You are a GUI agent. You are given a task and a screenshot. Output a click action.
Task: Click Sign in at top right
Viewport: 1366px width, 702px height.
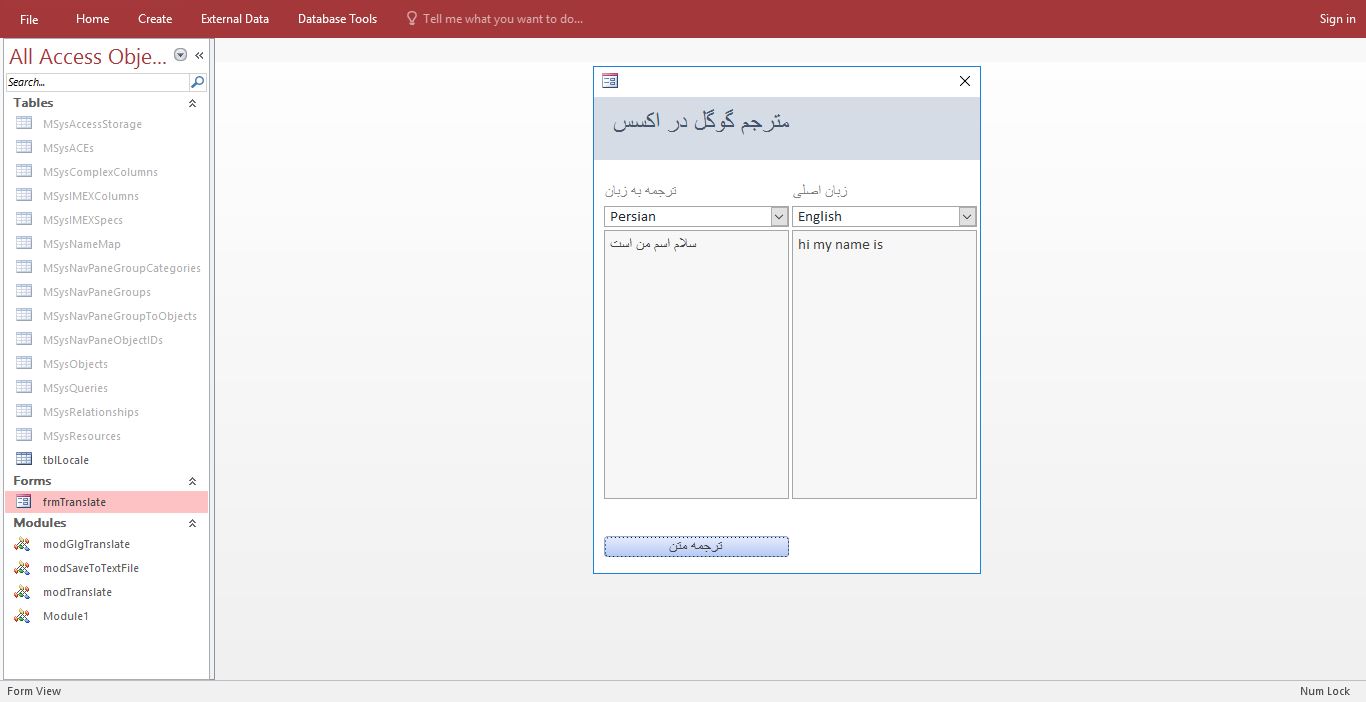(x=1337, y=19)
